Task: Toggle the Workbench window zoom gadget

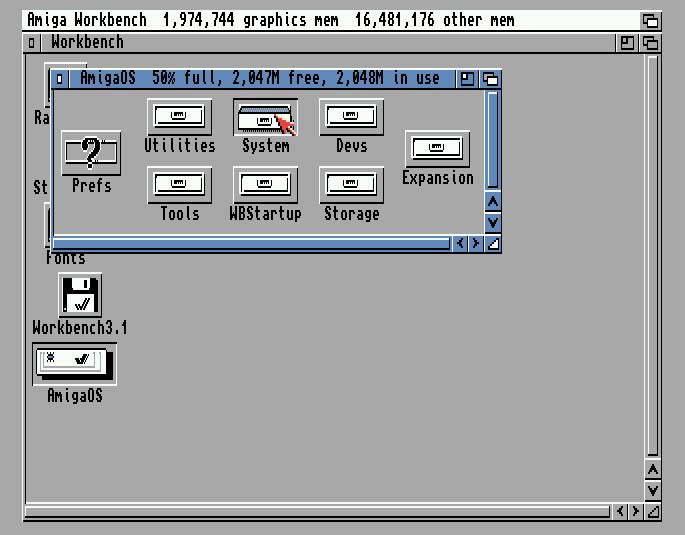Action: coord(627,42)
